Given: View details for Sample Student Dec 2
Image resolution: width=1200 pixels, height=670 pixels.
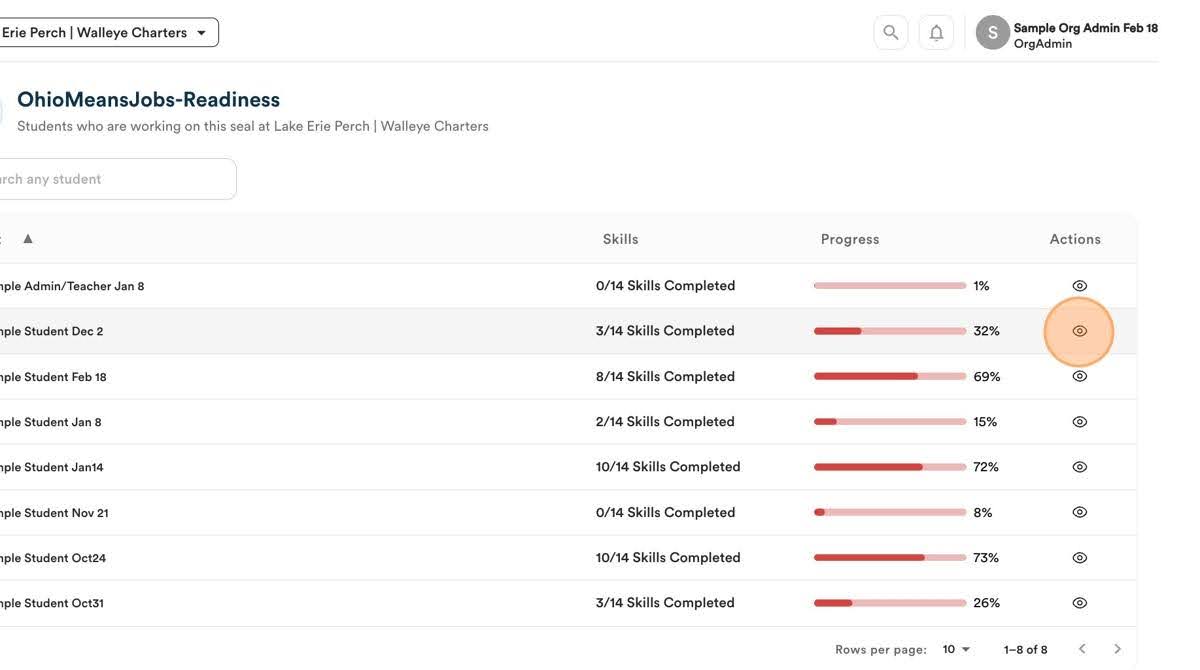Looking at the screenshot, I should [1079, 331].
